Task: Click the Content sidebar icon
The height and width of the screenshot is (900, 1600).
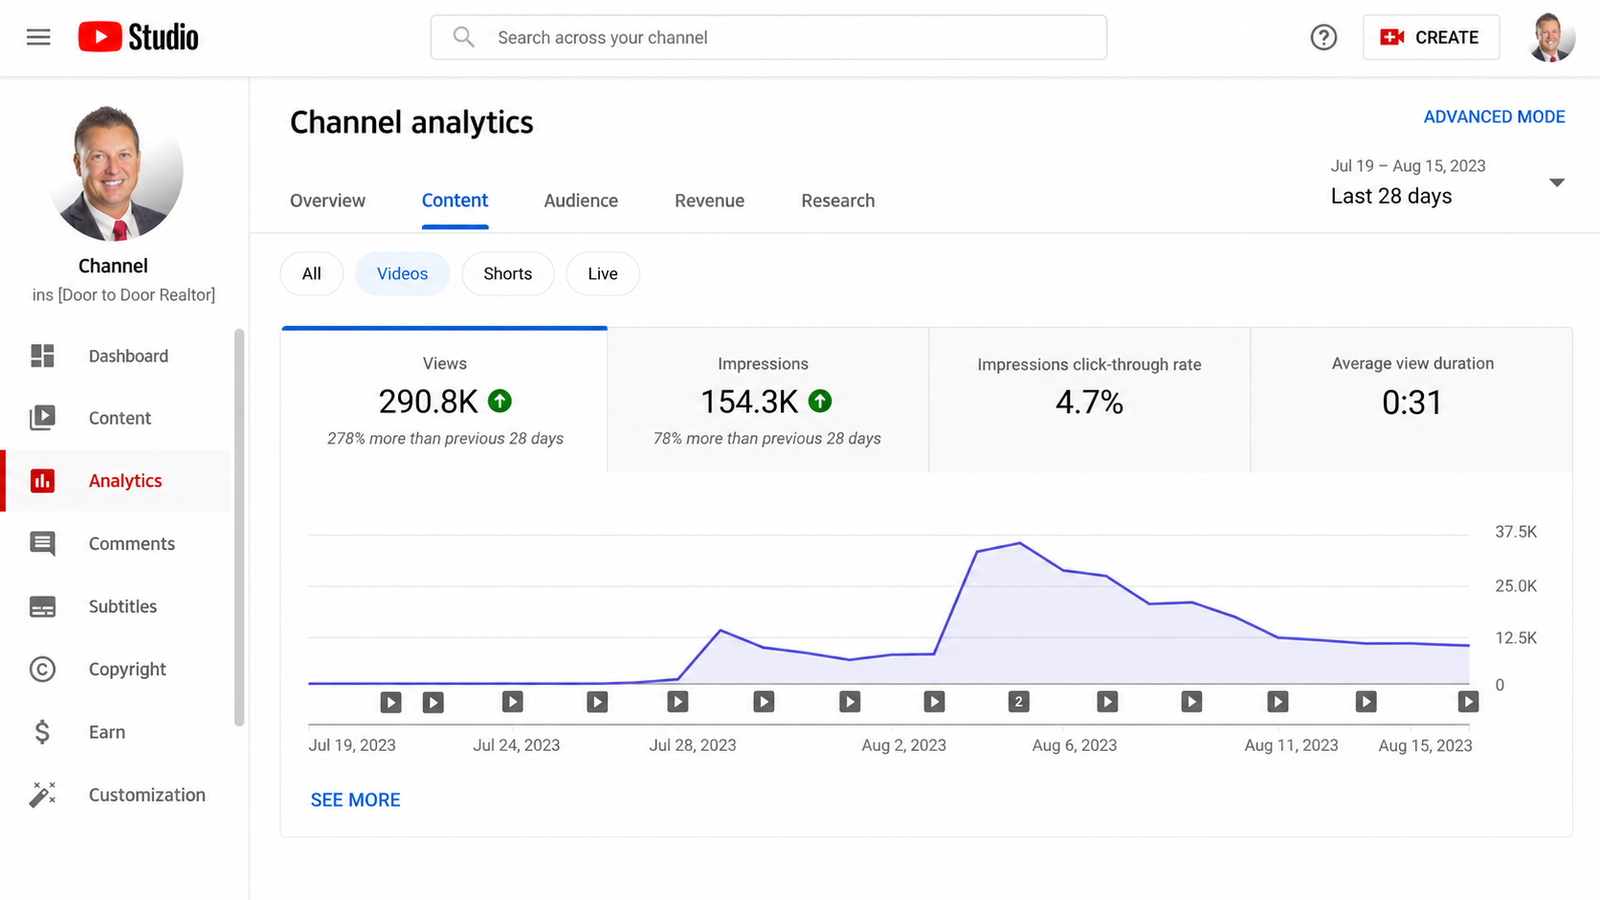Action: pos(42,418)
